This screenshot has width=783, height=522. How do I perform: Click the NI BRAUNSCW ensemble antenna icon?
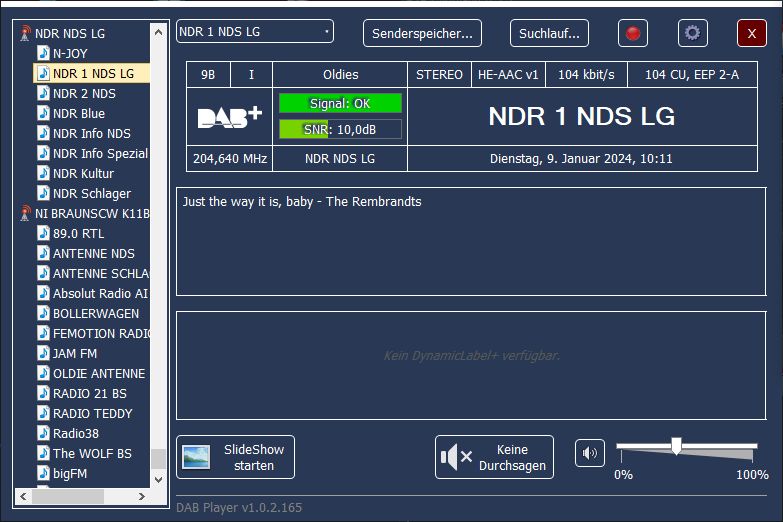click(25, 213)
